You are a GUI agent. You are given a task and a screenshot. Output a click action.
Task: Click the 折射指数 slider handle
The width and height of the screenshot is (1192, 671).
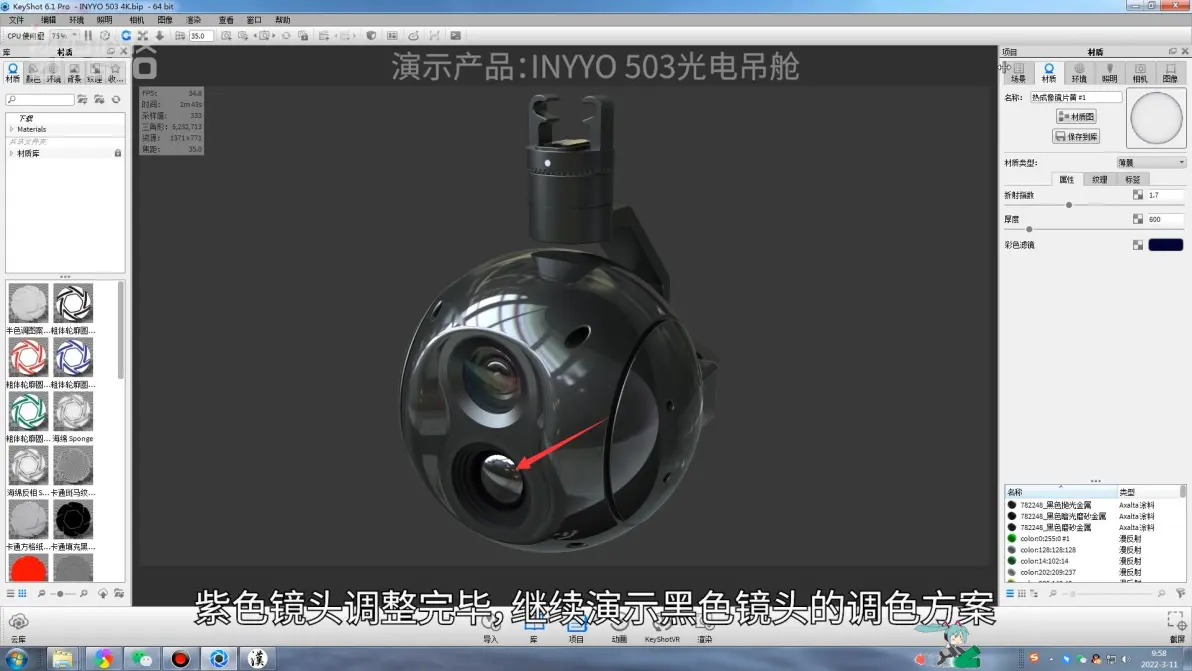click(x=1069, y=205)
